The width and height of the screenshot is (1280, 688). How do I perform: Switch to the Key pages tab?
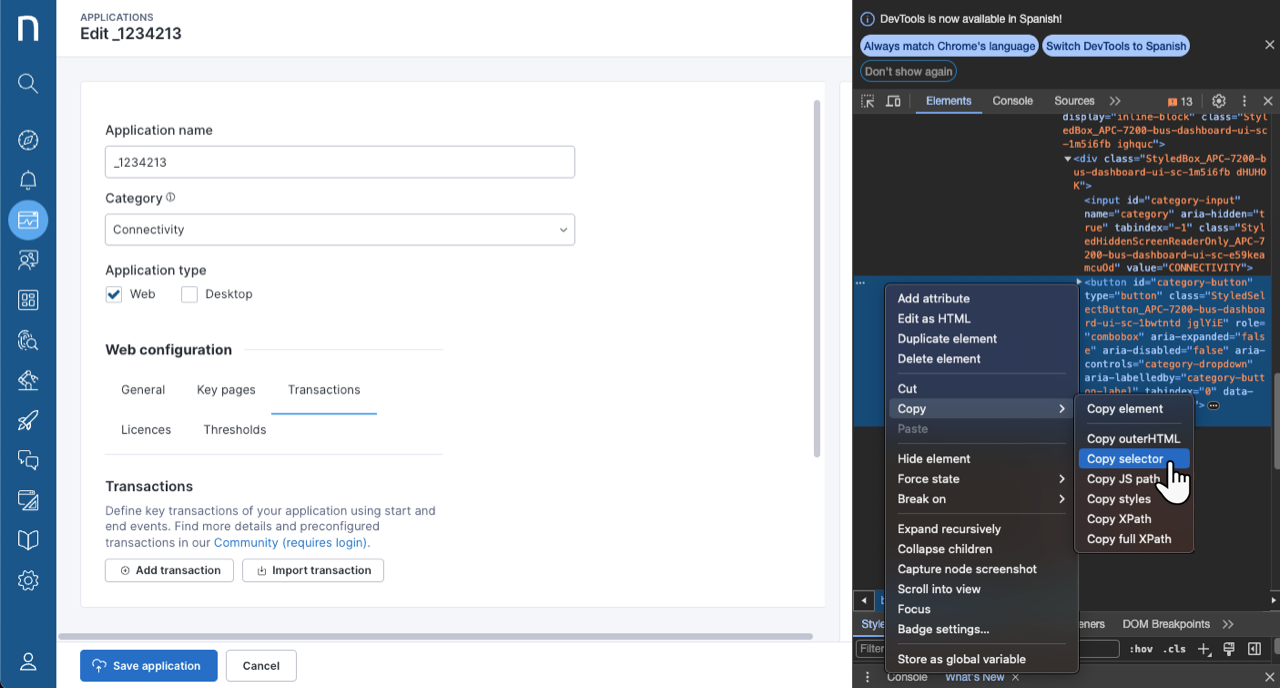[x=226, y=390]
